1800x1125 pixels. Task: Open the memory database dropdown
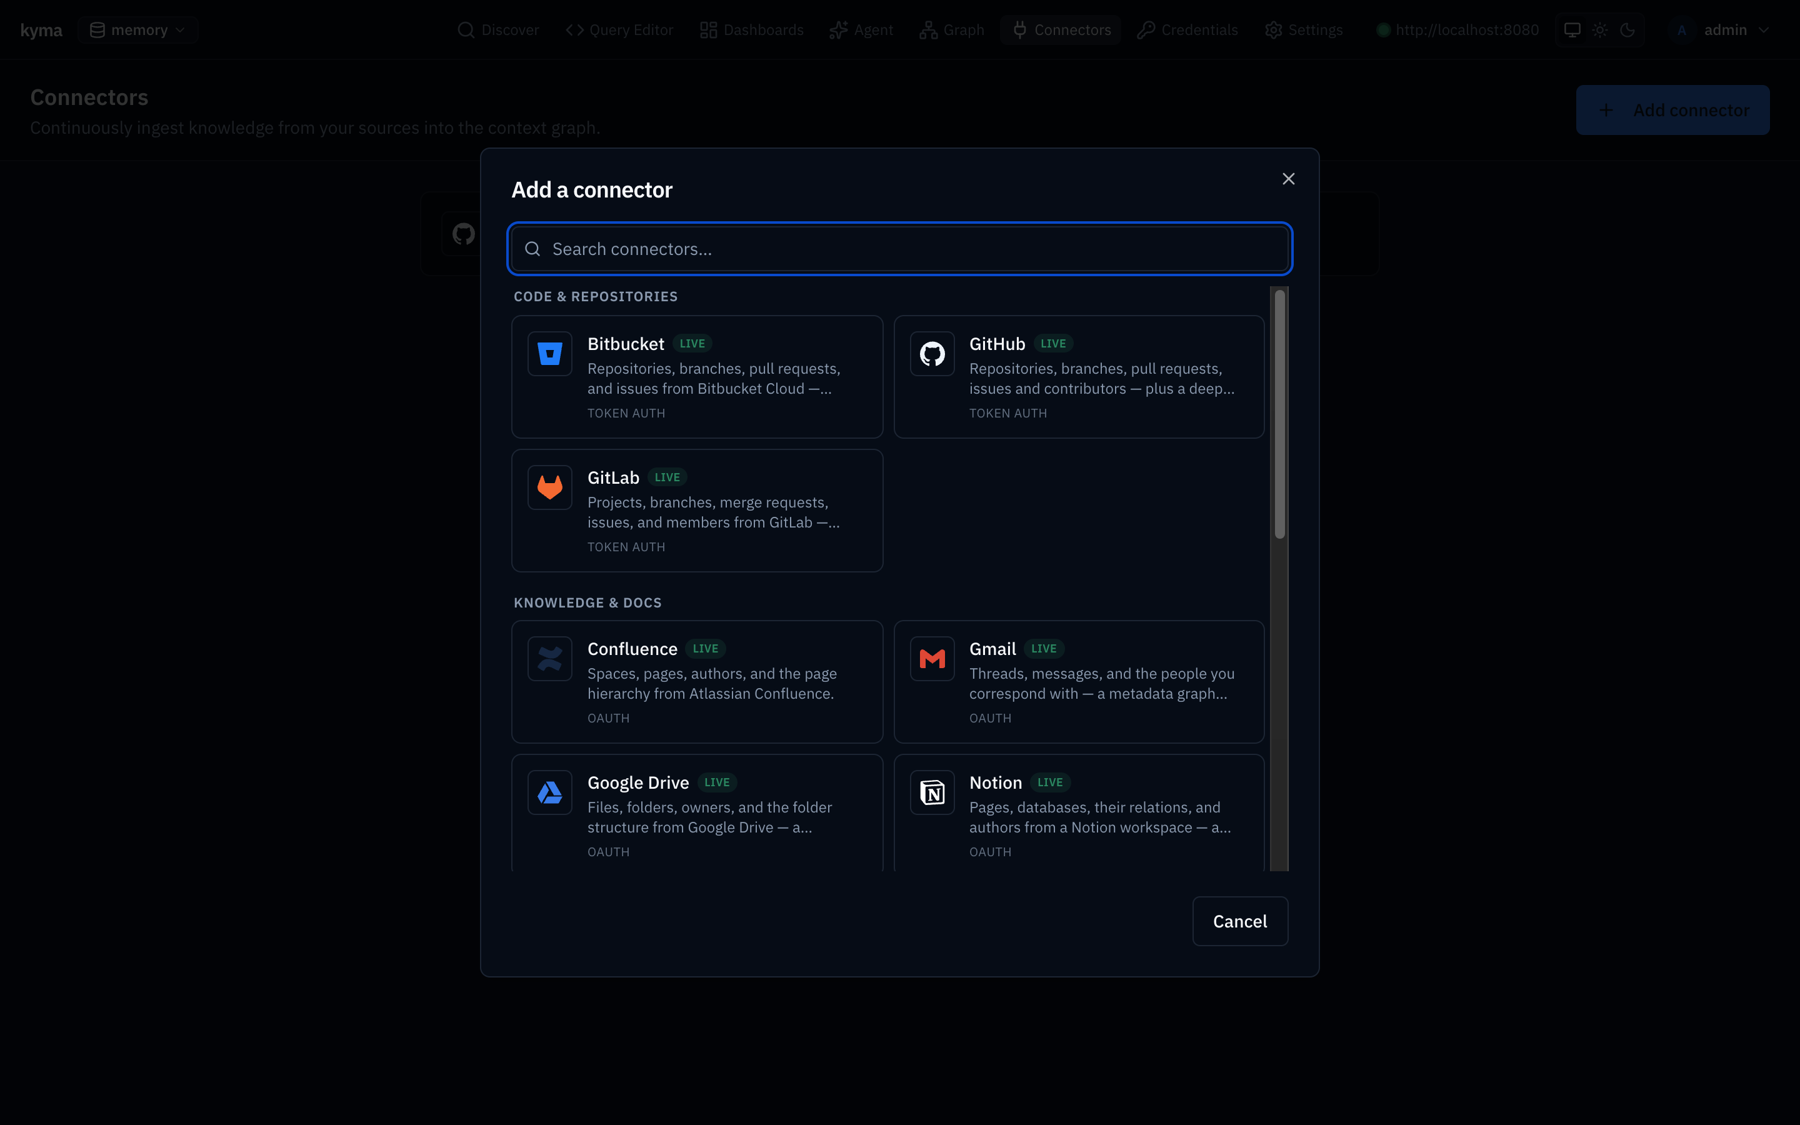coord(138,30)
